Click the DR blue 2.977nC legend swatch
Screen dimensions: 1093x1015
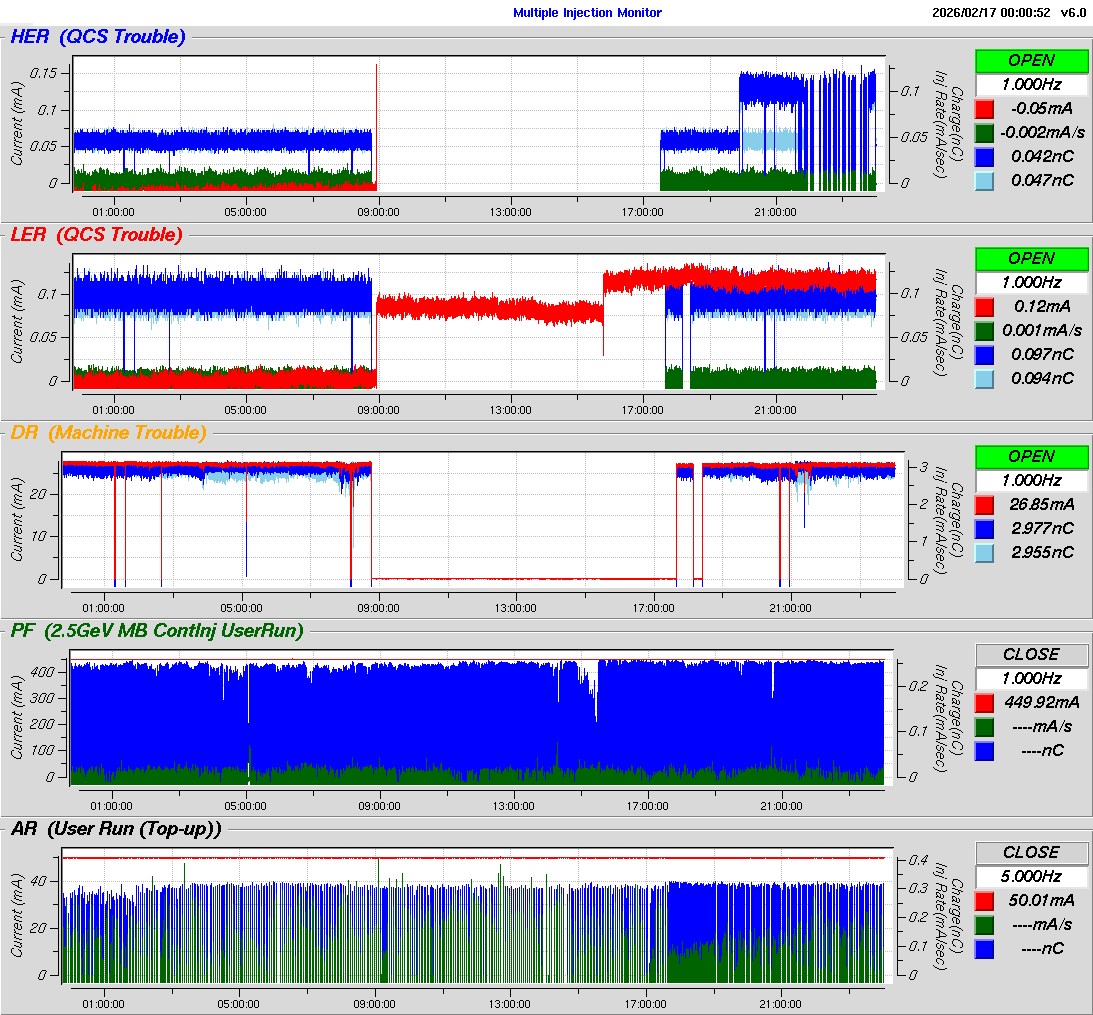pos(985,528)
